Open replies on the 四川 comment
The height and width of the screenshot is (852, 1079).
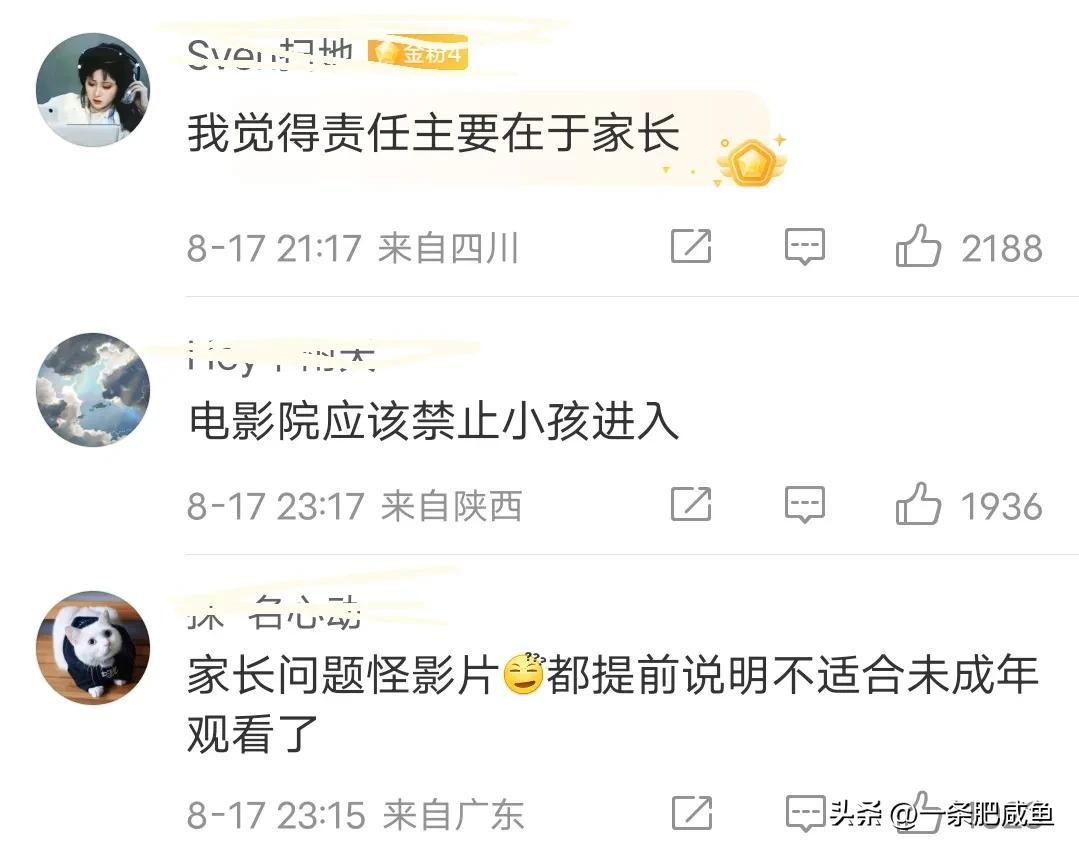[x=804, y=246]
